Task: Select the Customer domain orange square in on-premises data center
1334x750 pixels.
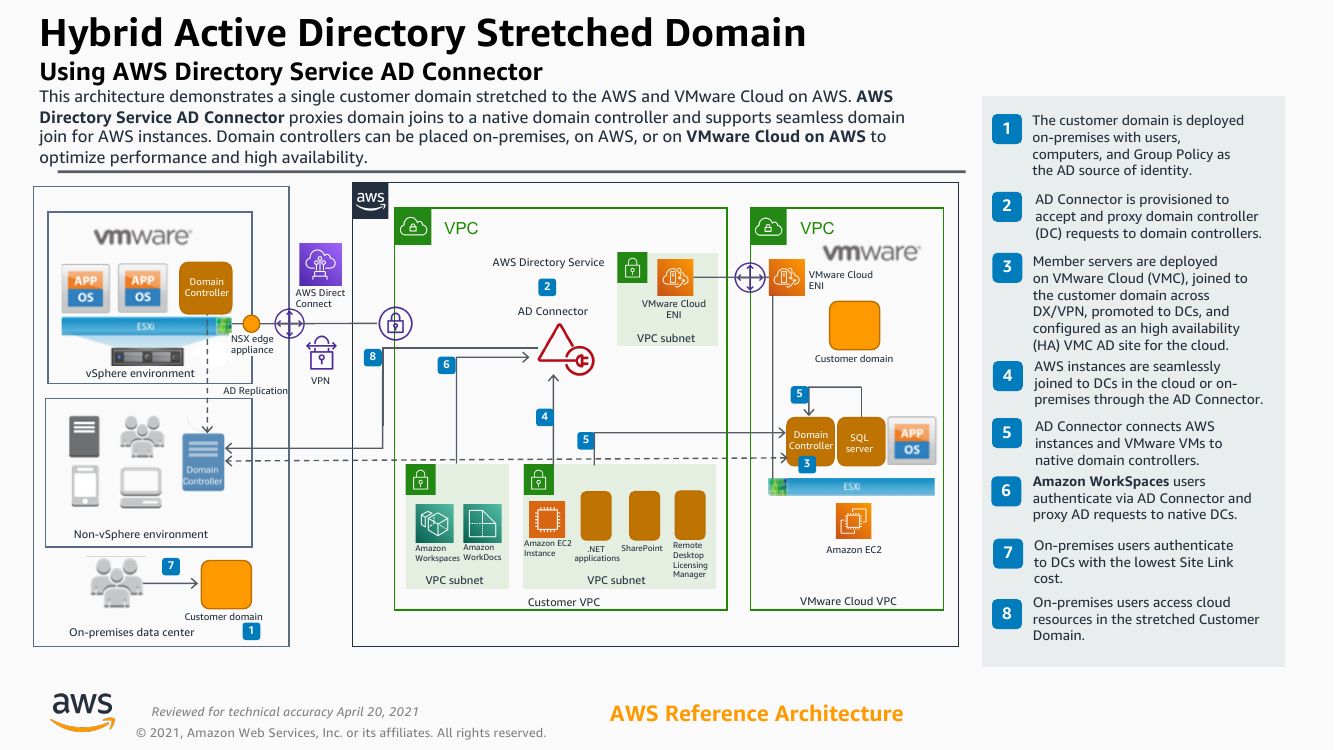Action: (x=226, y=585)
